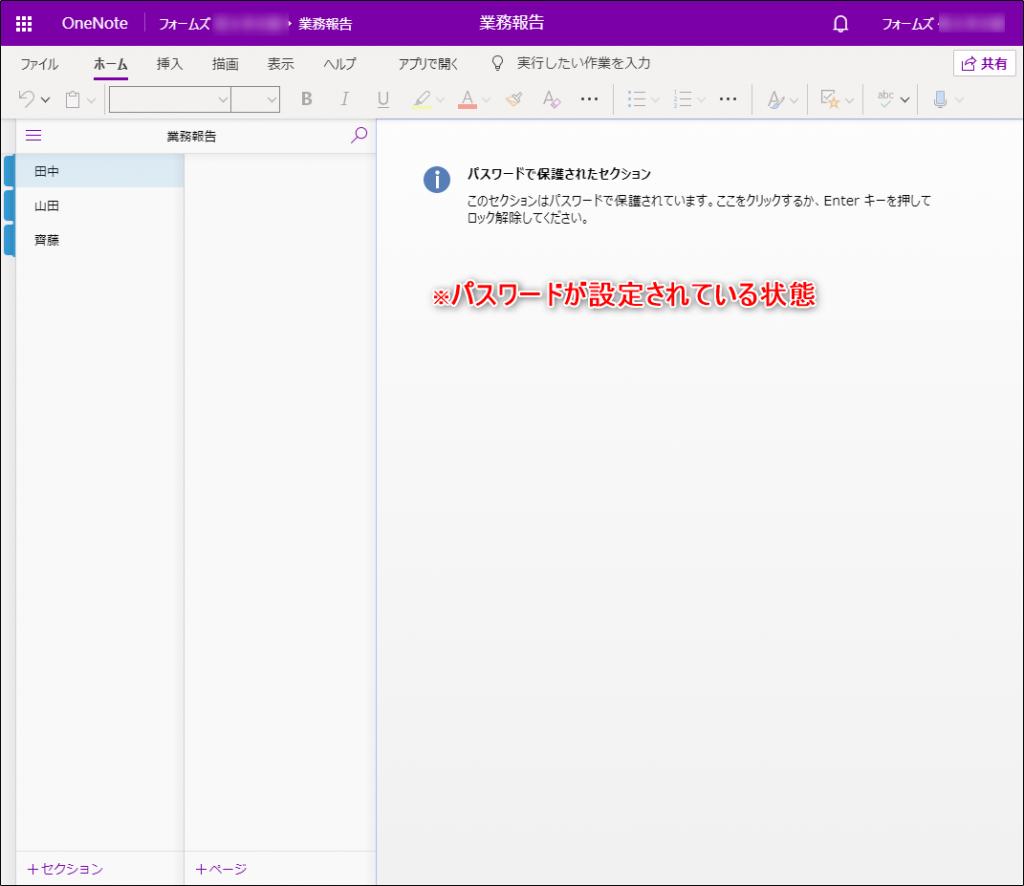Click the dictate microphone icon

pyautogui.click(x=940, y=99)
